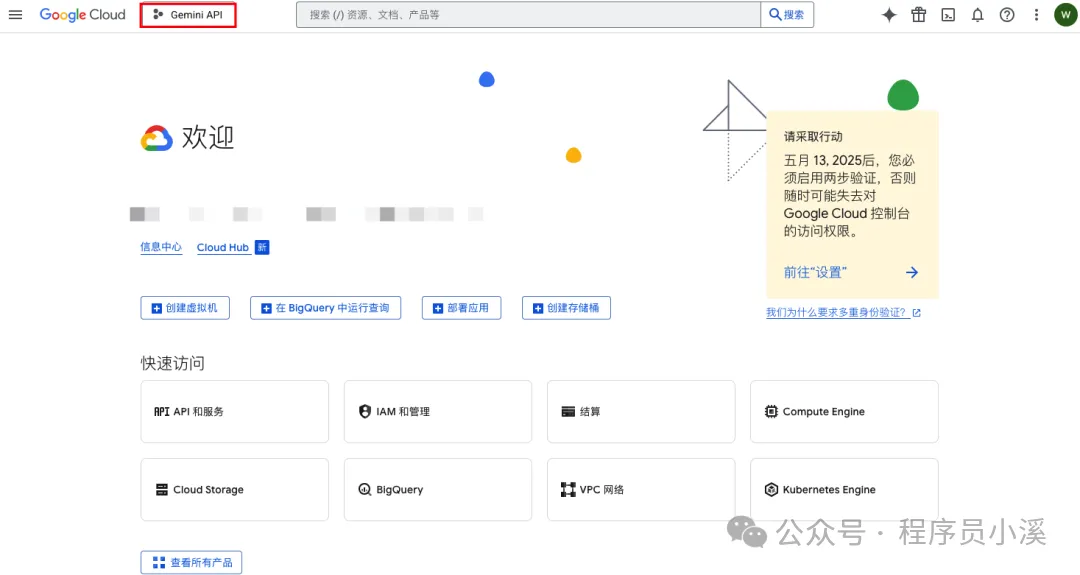Open the VPC 网络 card
The image size is (1080, 575).
(641, 490)
